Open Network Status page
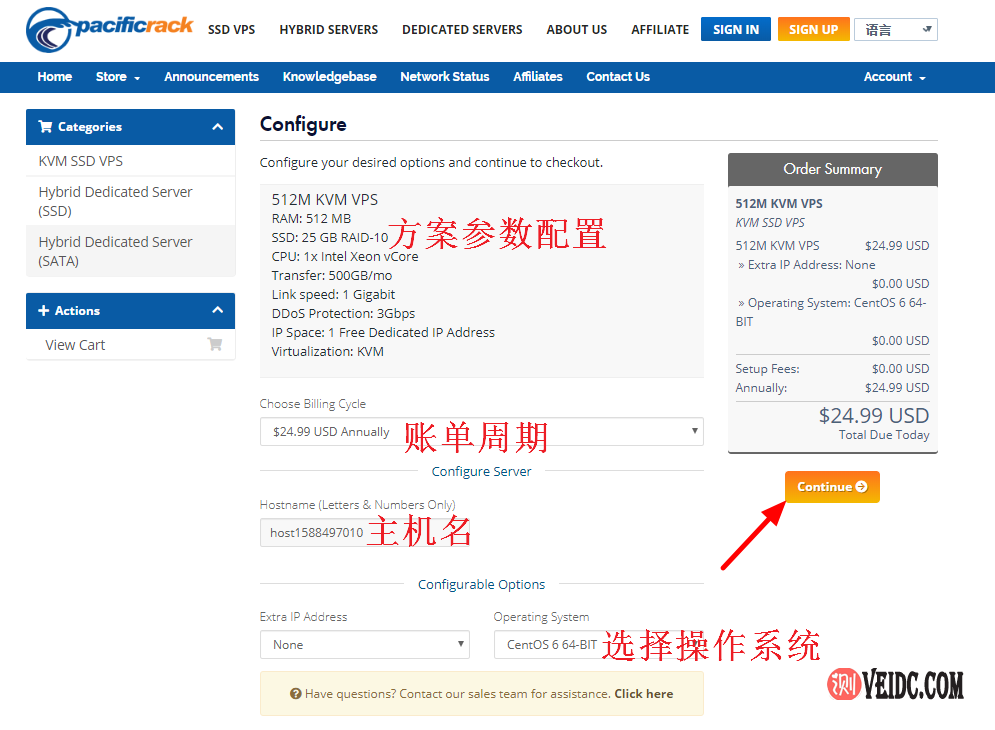The height and width of the screenshot is (730, 995). click(x=445, y=77)
